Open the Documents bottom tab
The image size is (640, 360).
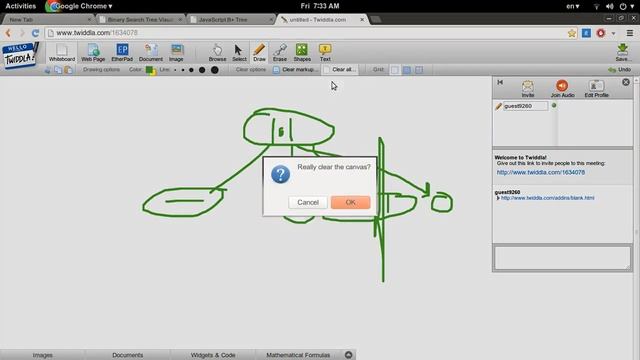pos(127,355)
